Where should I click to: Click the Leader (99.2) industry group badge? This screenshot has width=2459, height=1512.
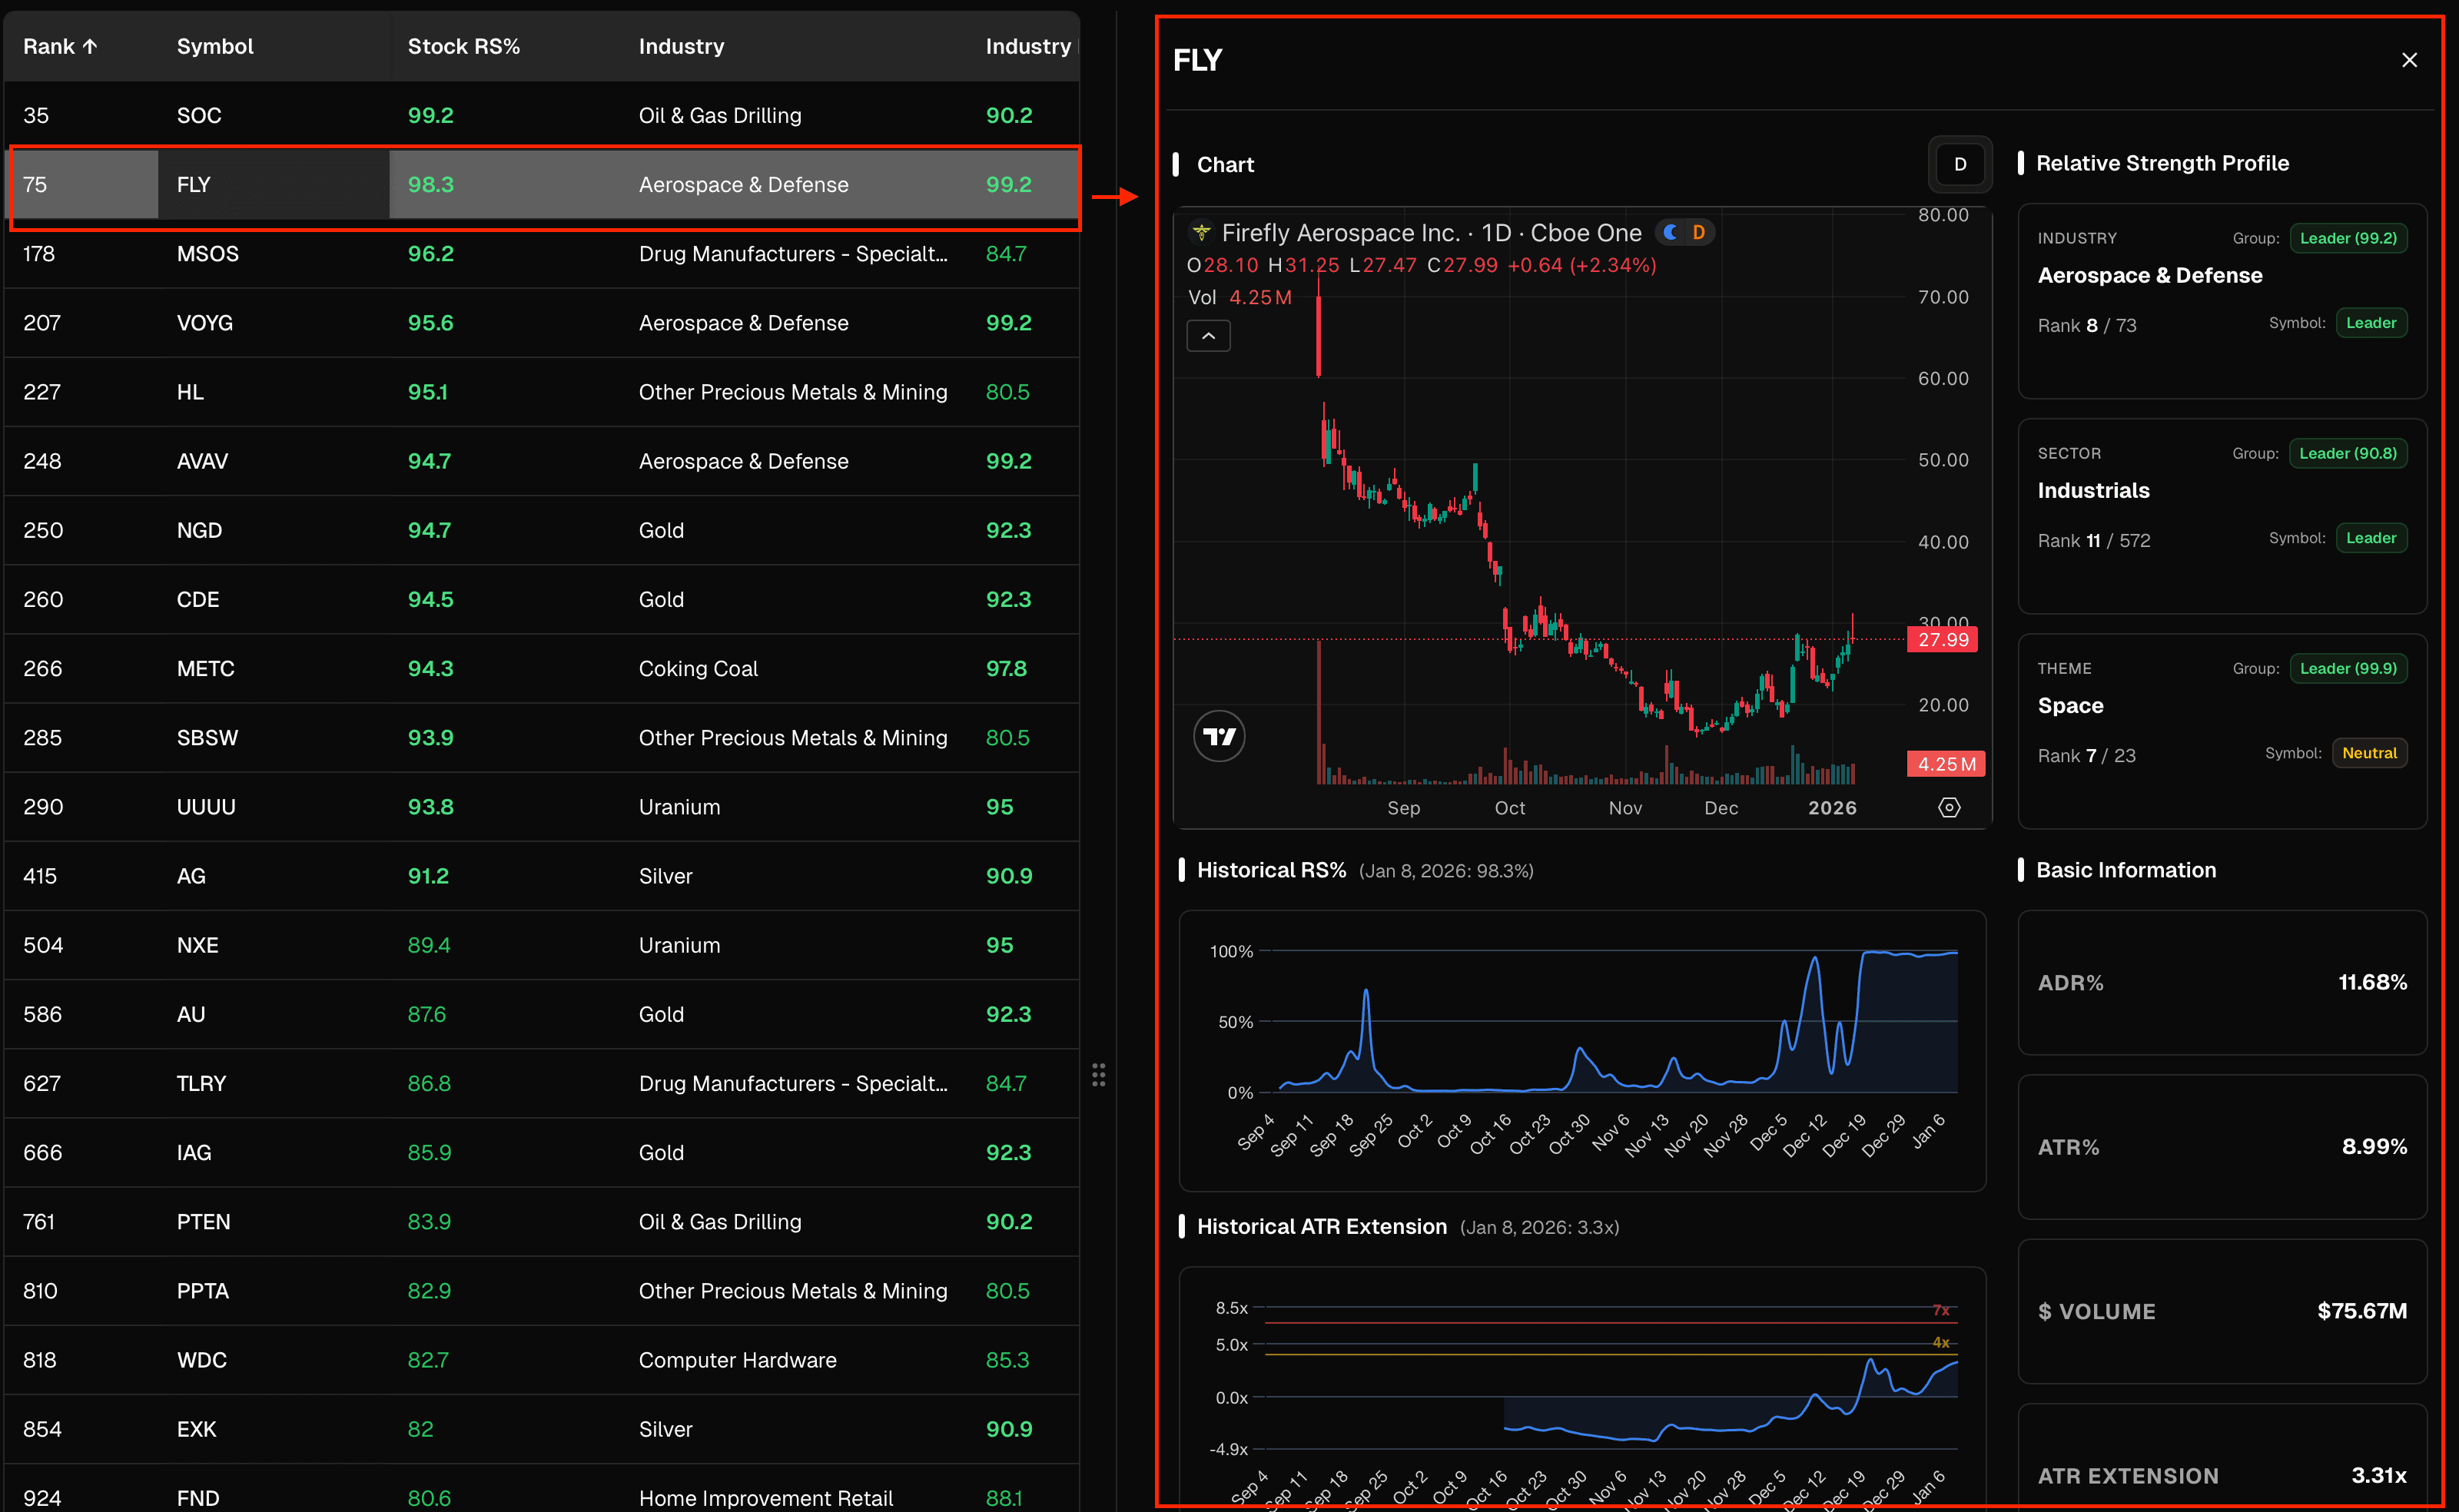click(x=2348, y=238)
